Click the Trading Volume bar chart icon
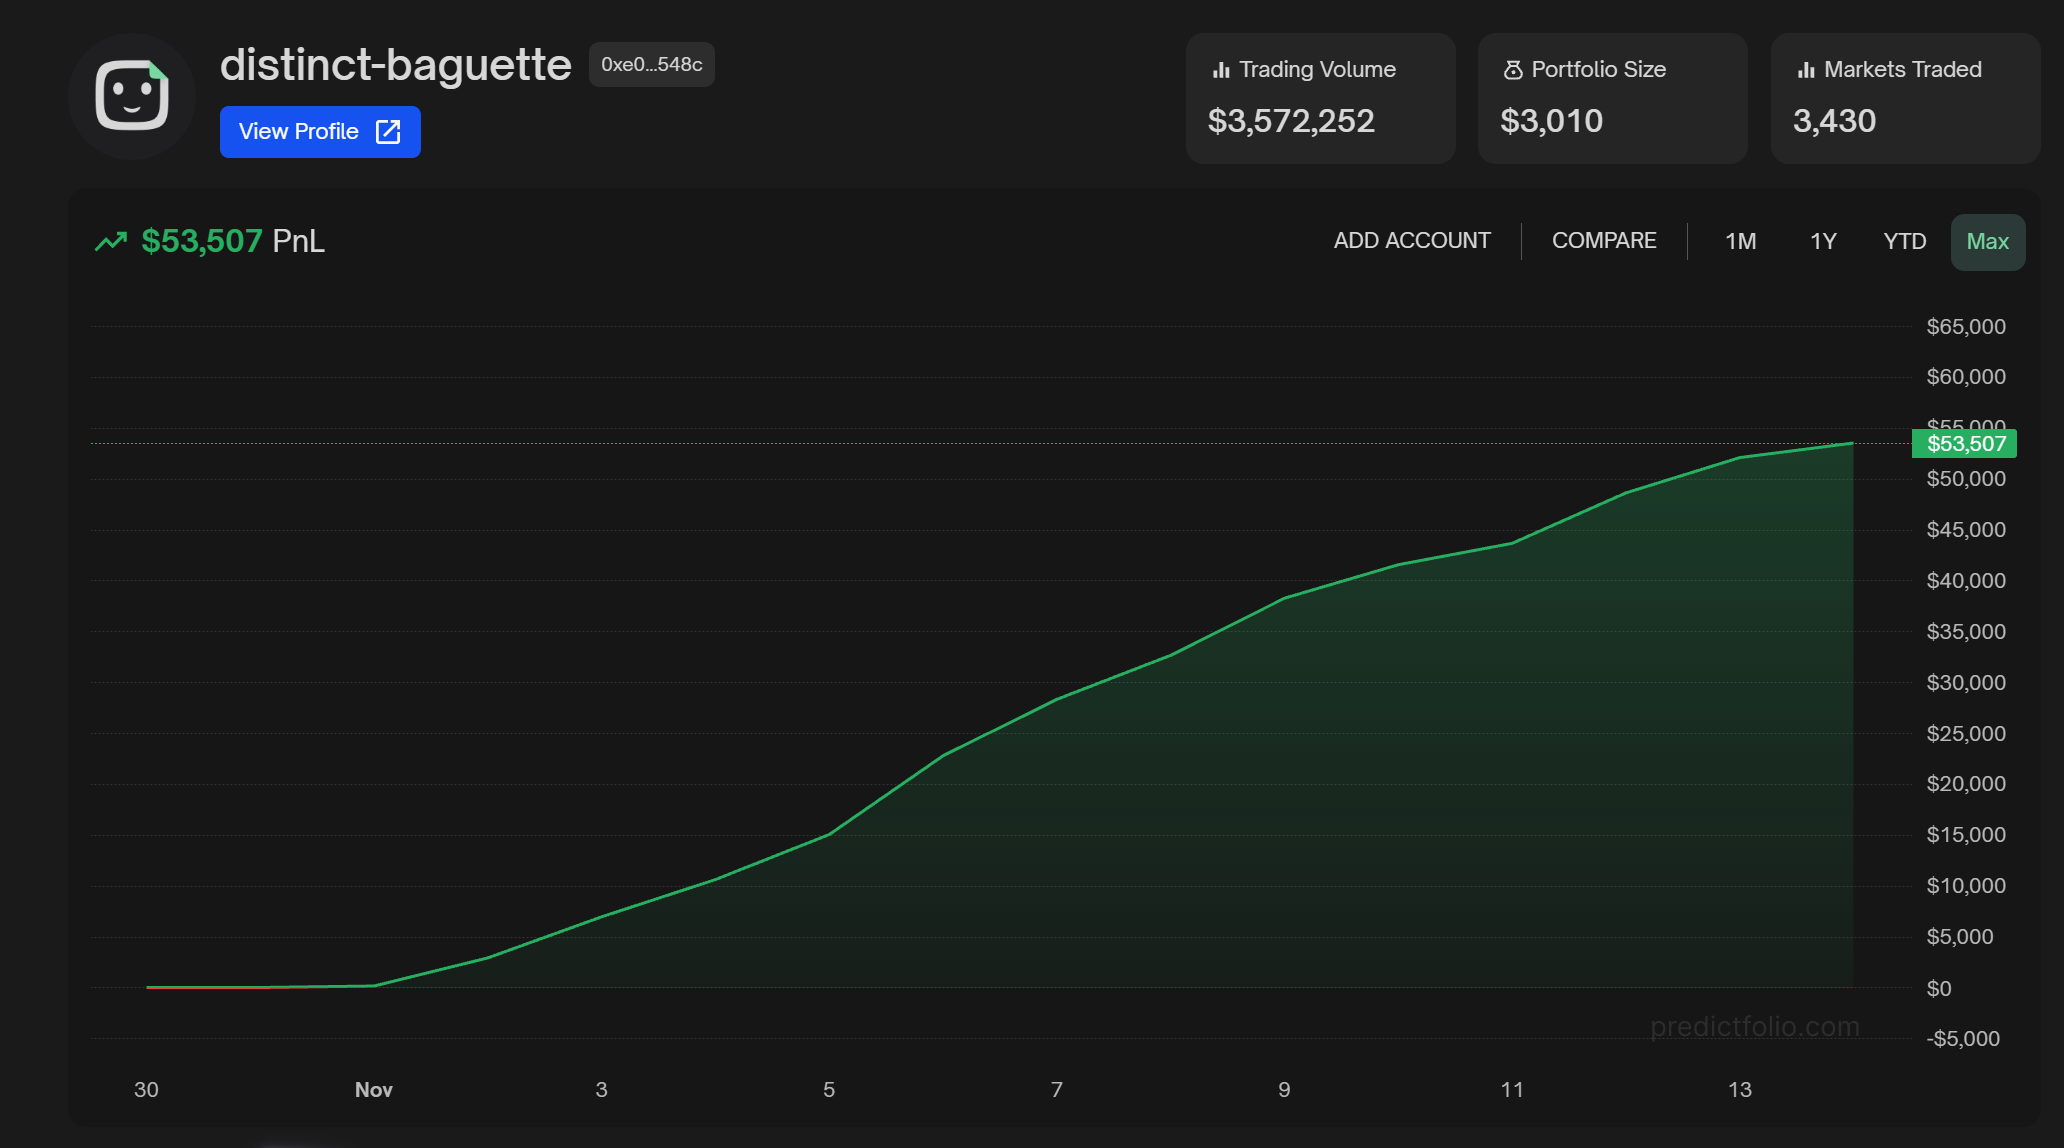The height and width of the screenshot is (1148, 2064). point(1221,70)
